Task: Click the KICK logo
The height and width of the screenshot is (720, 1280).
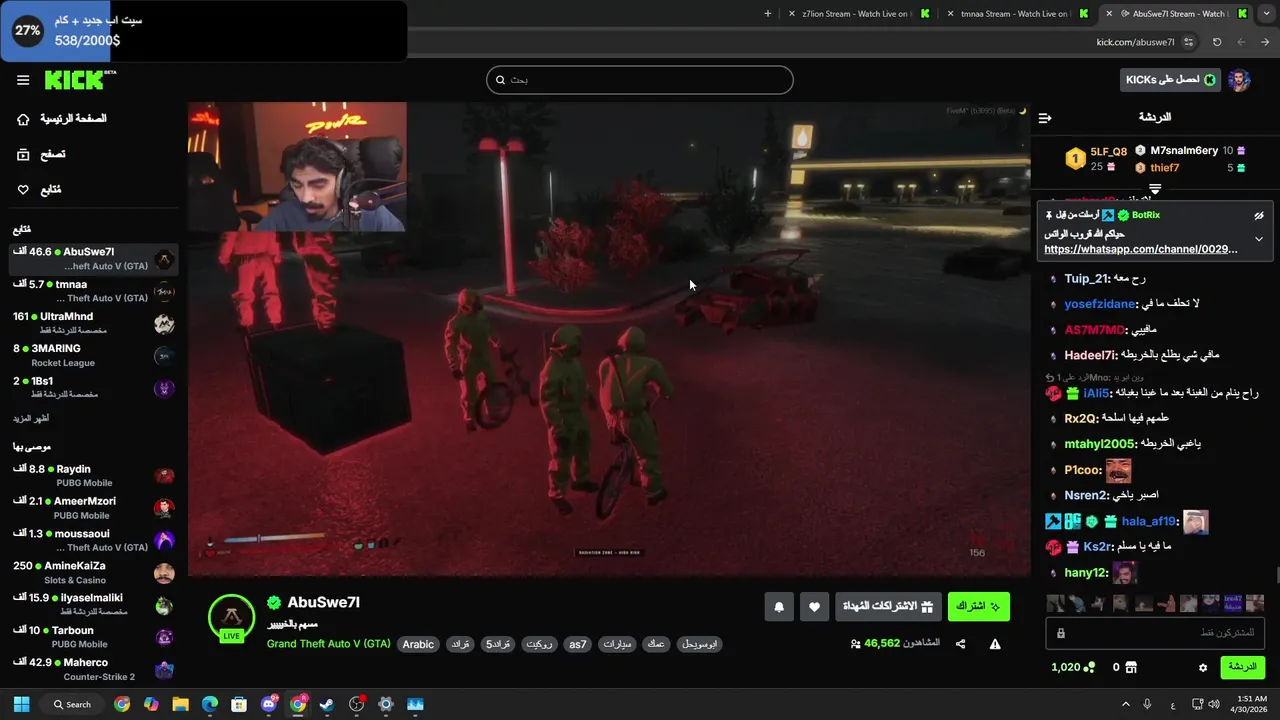Action: [80, 80]
